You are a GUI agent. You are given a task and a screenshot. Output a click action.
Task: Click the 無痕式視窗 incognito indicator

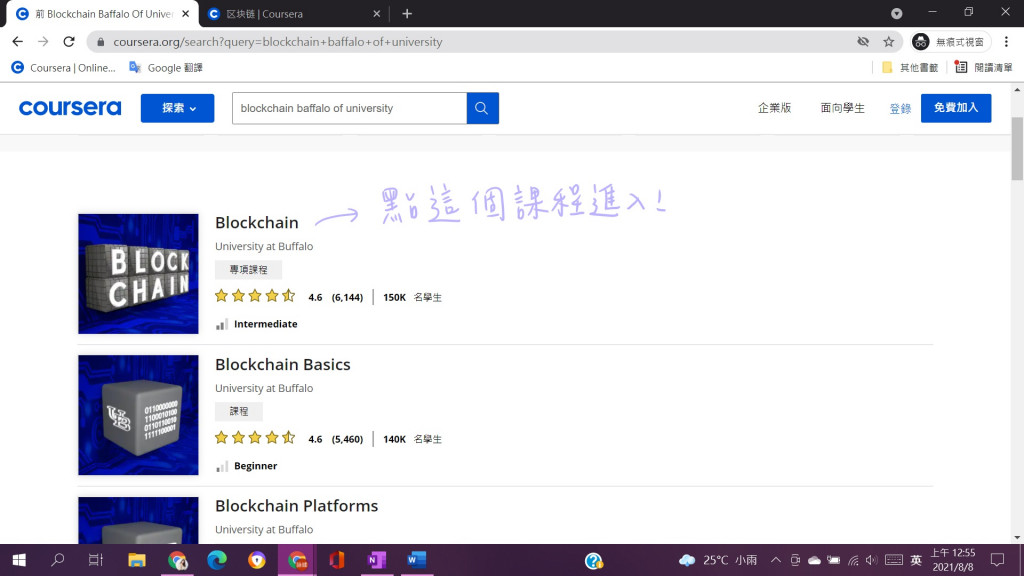tap(951, 42)
